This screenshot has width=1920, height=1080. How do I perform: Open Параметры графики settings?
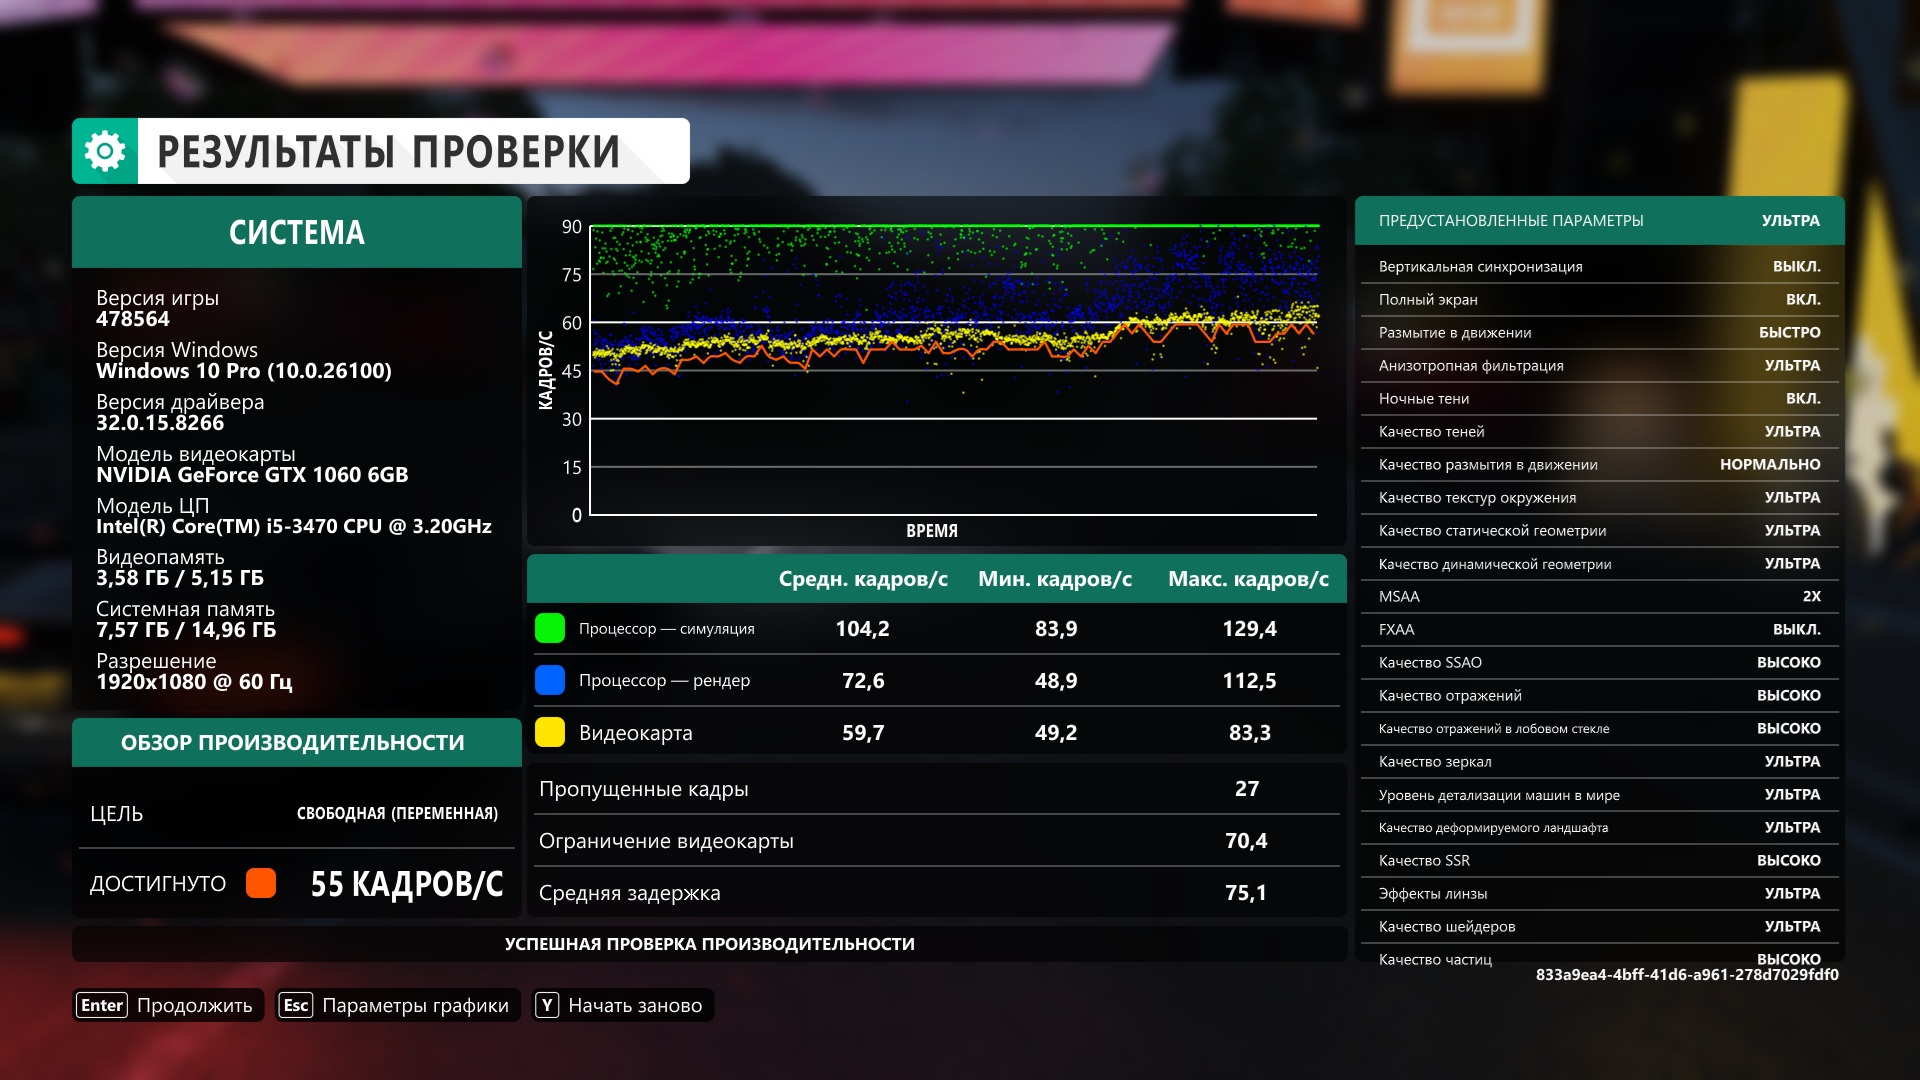coord(415,1005)
